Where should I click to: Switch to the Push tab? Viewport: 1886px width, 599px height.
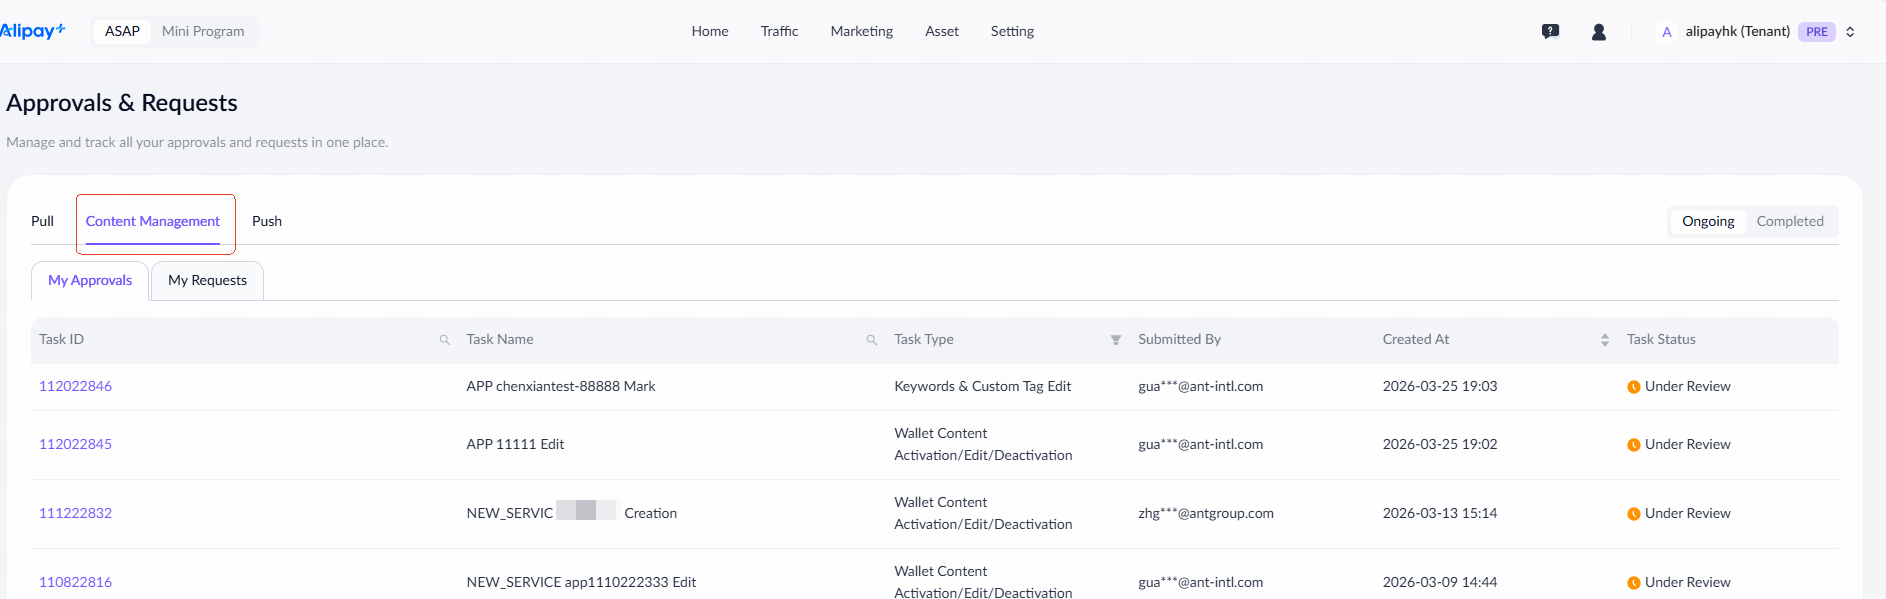click(x=266, y=221)
